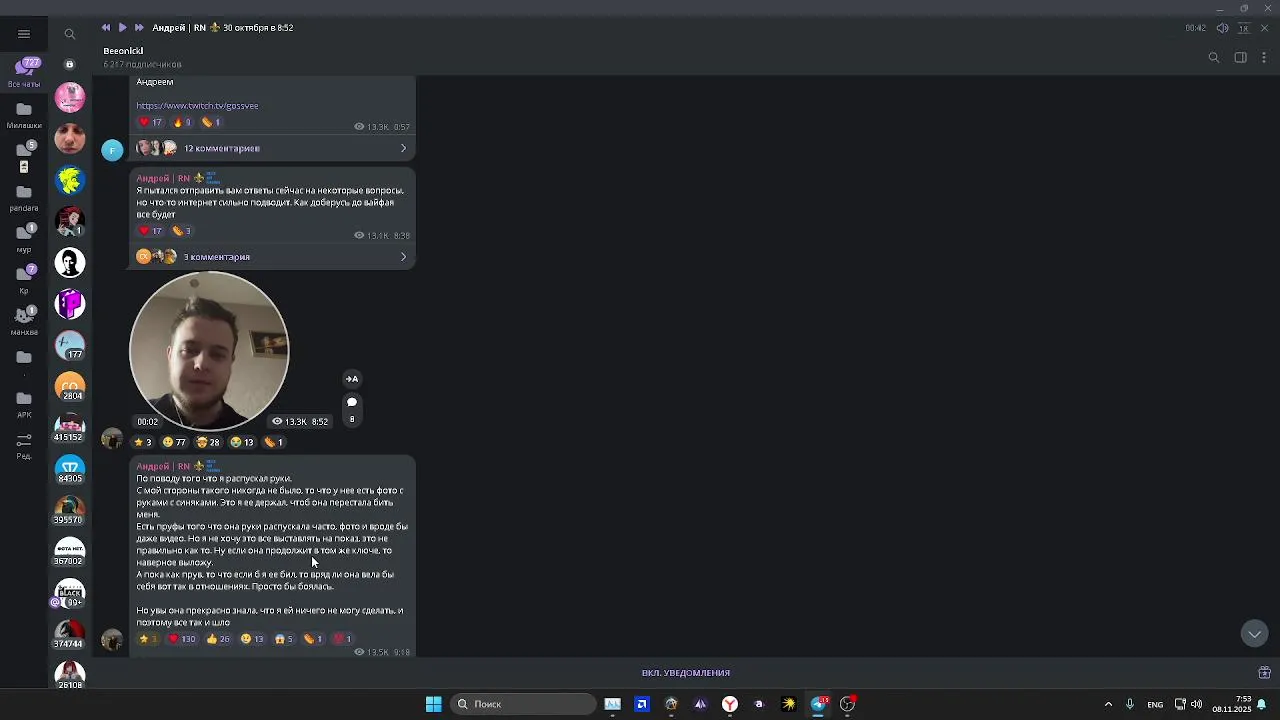This screenshot has width=1280, height=720.
Task: Toggle heart reaction on internet message
Action: pyautogui.click(x=150, y=231)
